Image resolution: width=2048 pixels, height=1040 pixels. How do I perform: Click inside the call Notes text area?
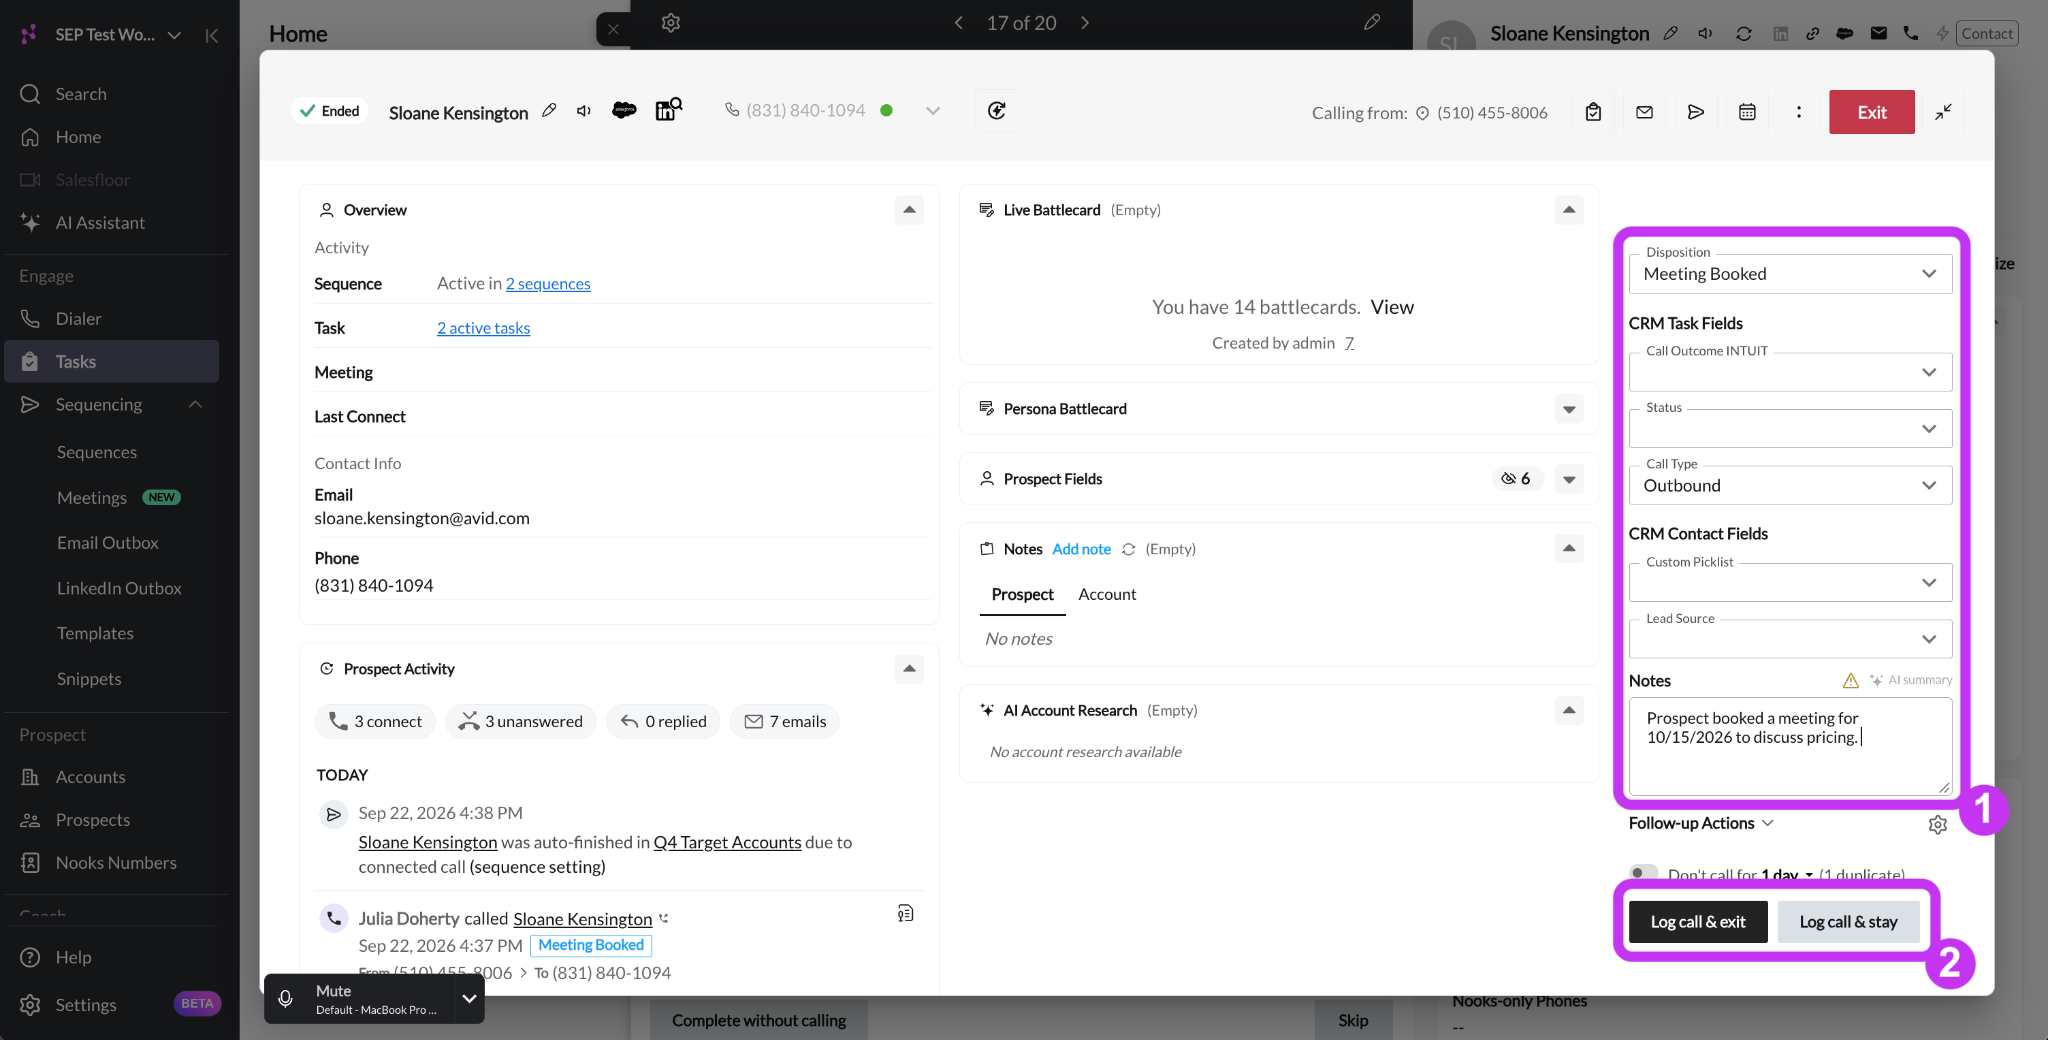point(1790,746)
